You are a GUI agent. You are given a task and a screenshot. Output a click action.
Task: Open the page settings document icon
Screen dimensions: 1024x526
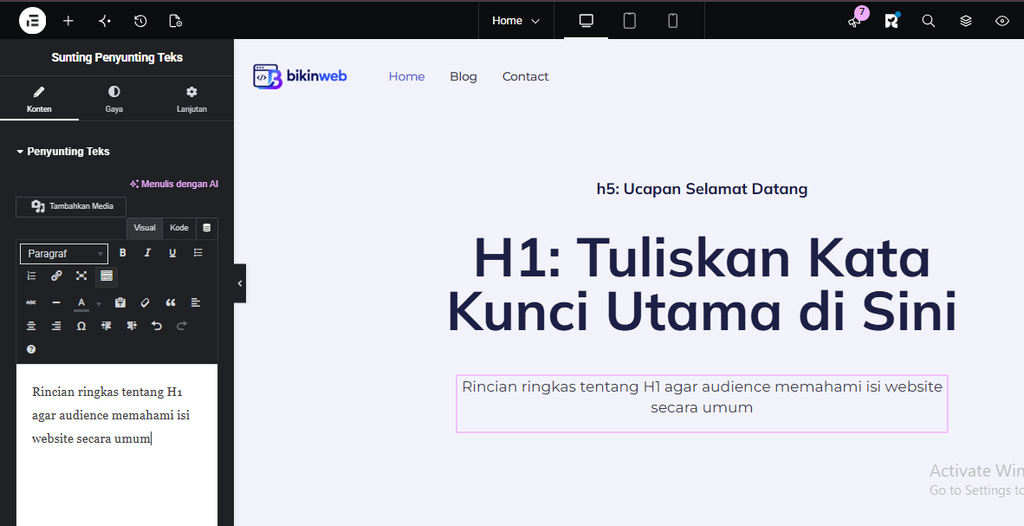coord(176,21)
